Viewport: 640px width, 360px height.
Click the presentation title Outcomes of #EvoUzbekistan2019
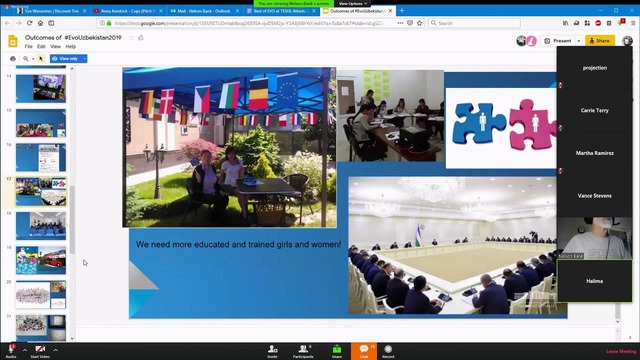pos(73,38)
